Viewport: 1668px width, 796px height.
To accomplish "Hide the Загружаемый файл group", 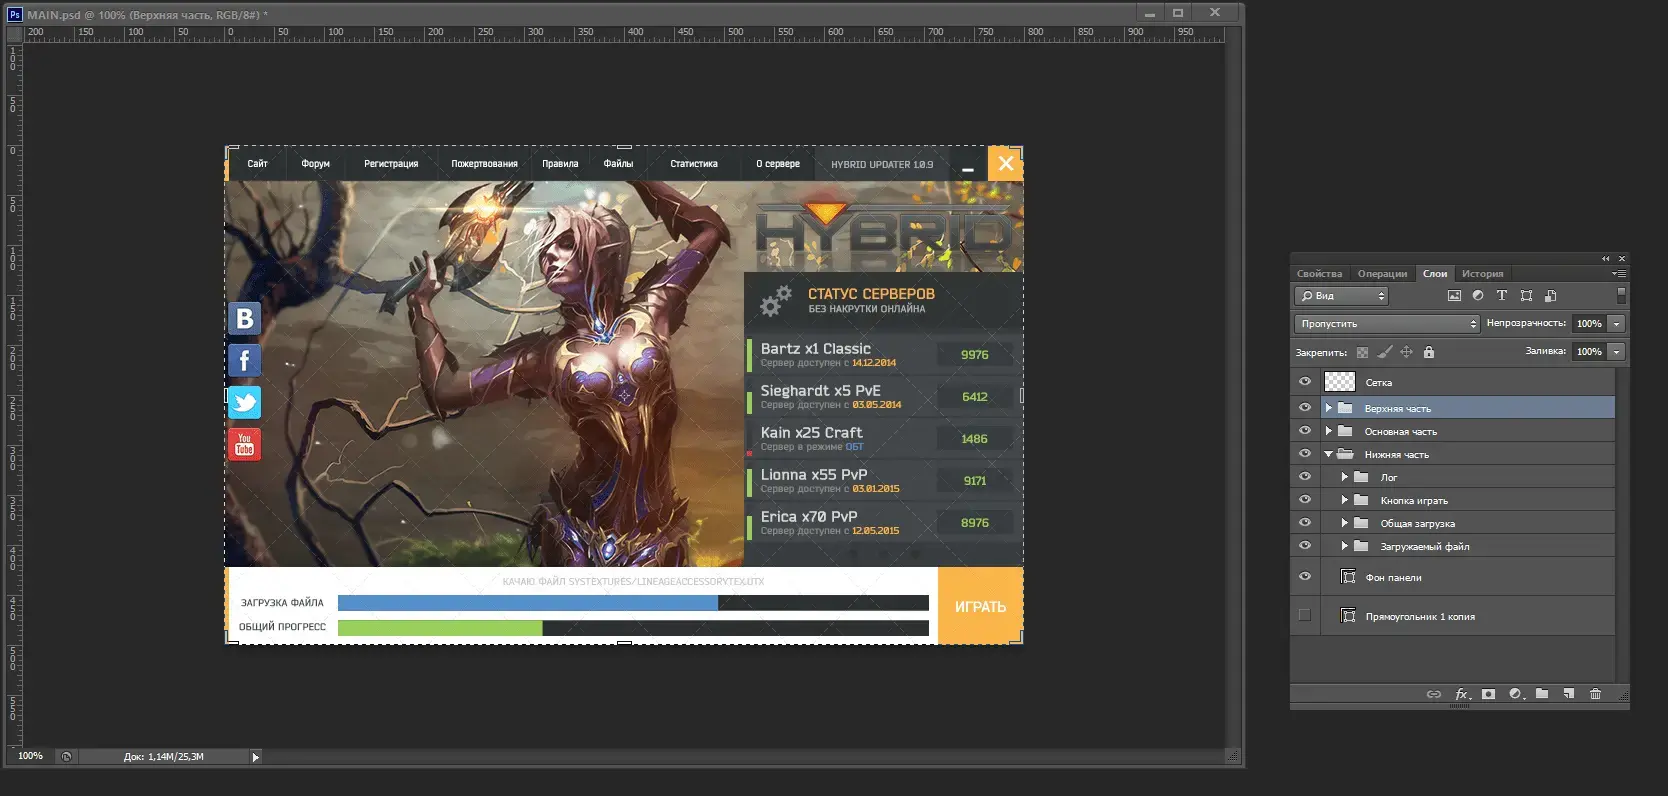I will tap(1305, 546).
